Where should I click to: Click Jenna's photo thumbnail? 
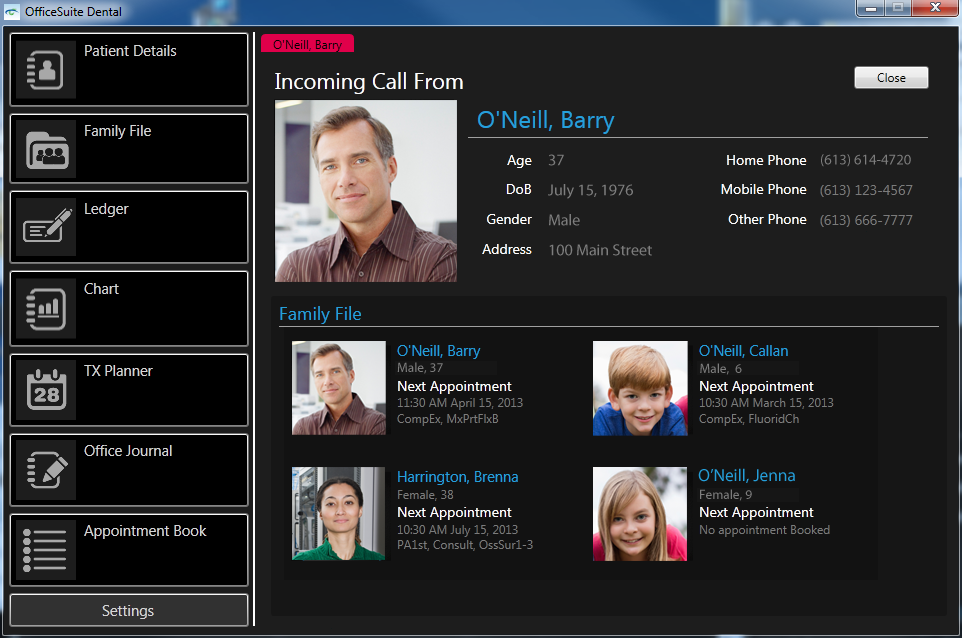click(x=640, y=513)
